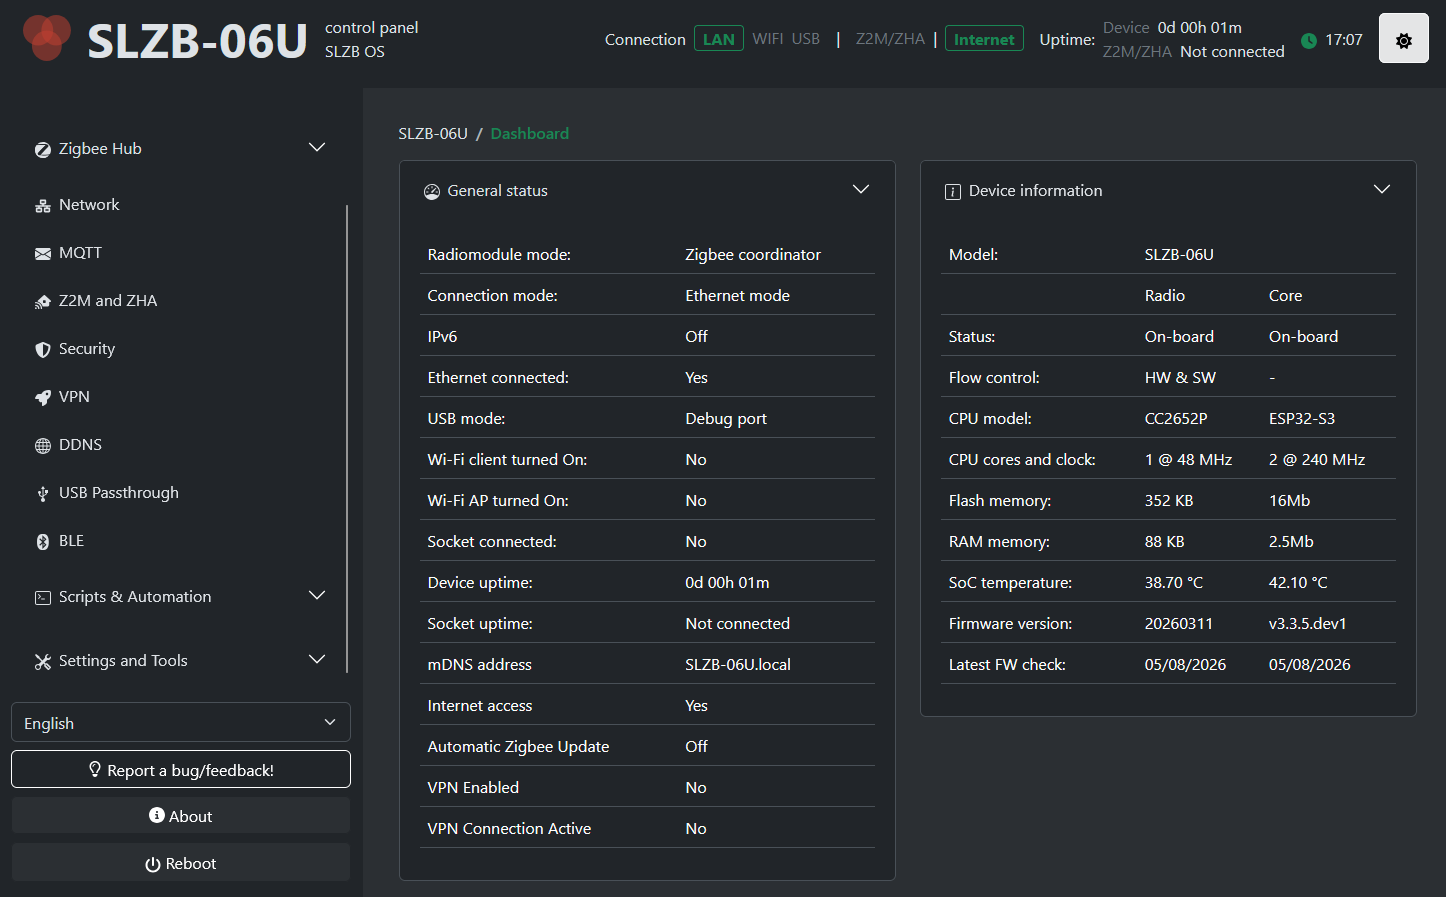Toggle theme with the sun icon button
Screen dimensions: 1446x897
(x=1404, y=39)
